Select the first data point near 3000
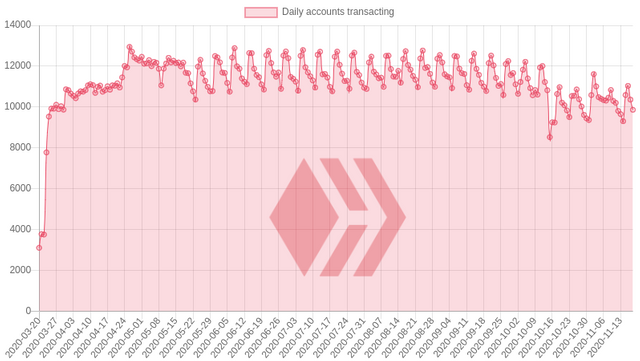The width and height of the screenshot is (640, 361). (39, 248)
